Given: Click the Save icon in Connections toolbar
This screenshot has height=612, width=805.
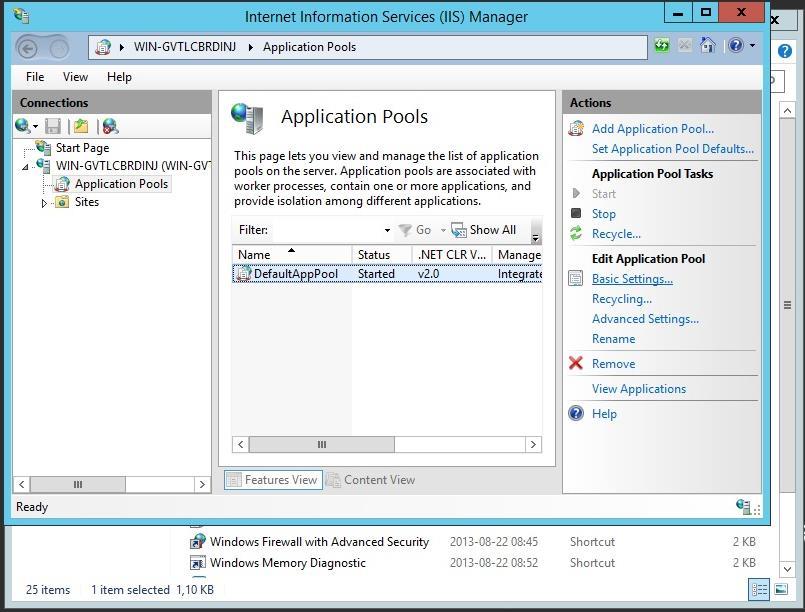Looking at the screenshot, I should pyautogui.click(x=53, y=126).
